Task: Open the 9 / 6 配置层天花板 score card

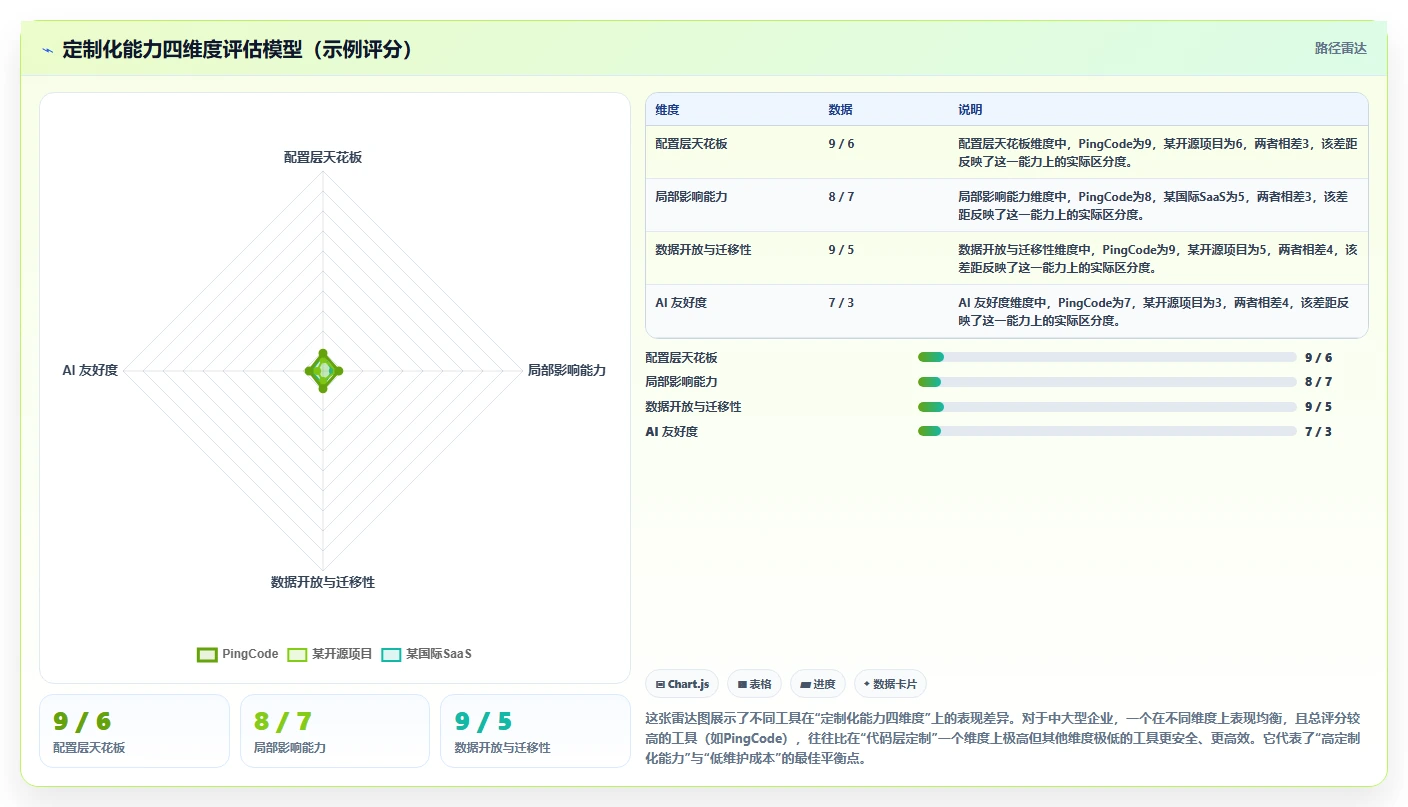Action: pos(134,731)
